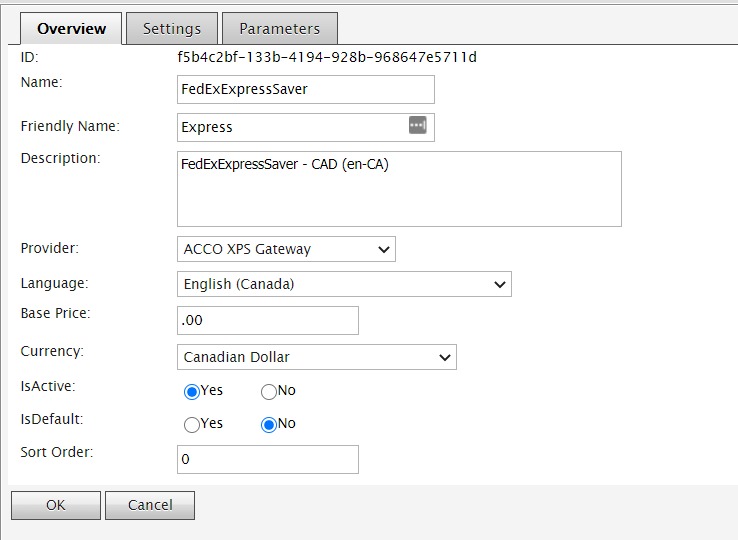Open the Parameters tab
The height and width of the screenshot is (540, 738).
click(279, 28)
